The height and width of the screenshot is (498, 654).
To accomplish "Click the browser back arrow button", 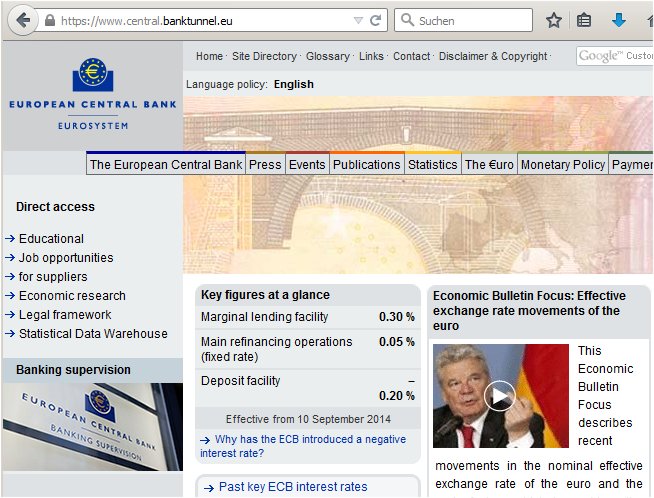I will pyautogui.click(x=22, y=20).
